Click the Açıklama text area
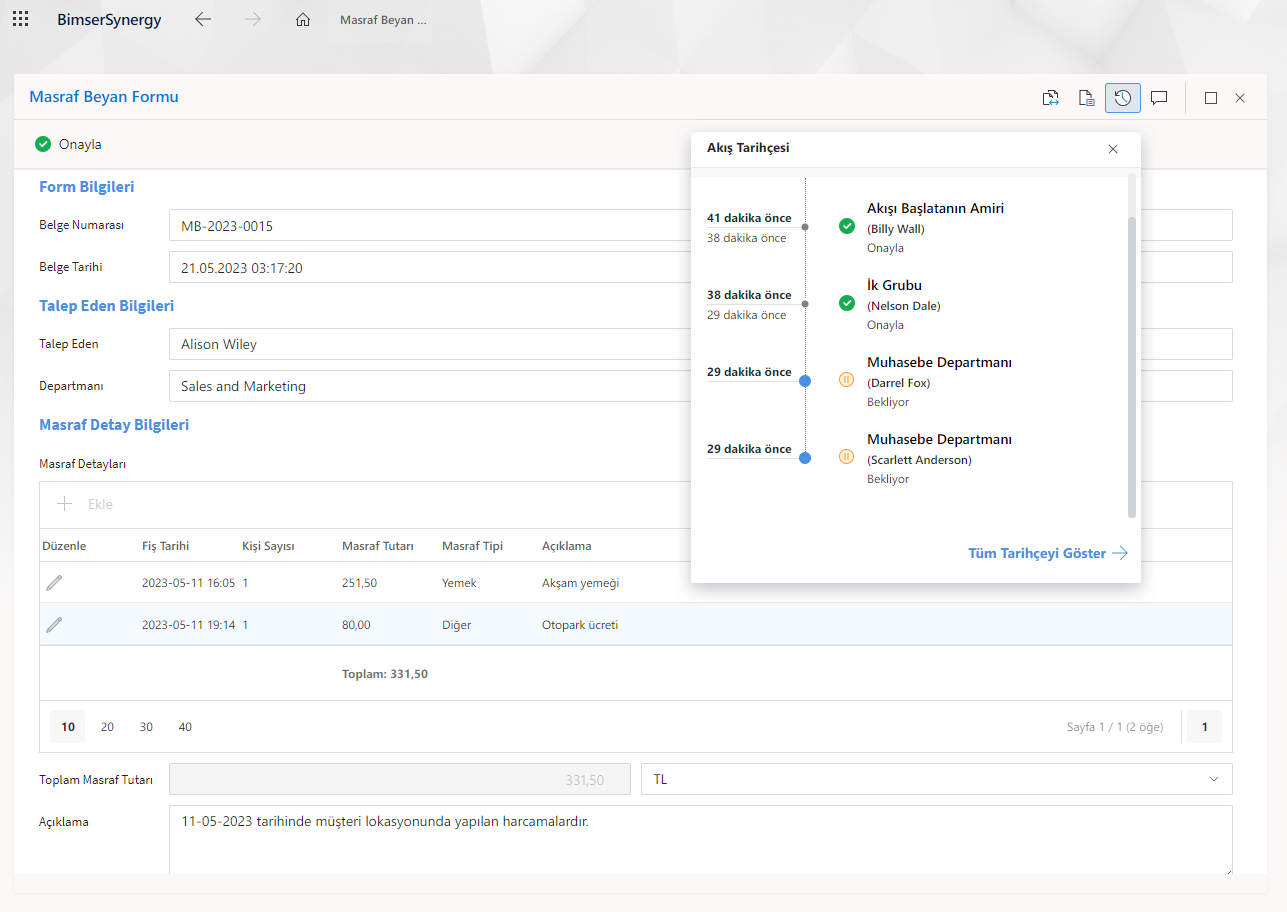 click(701, 841)
